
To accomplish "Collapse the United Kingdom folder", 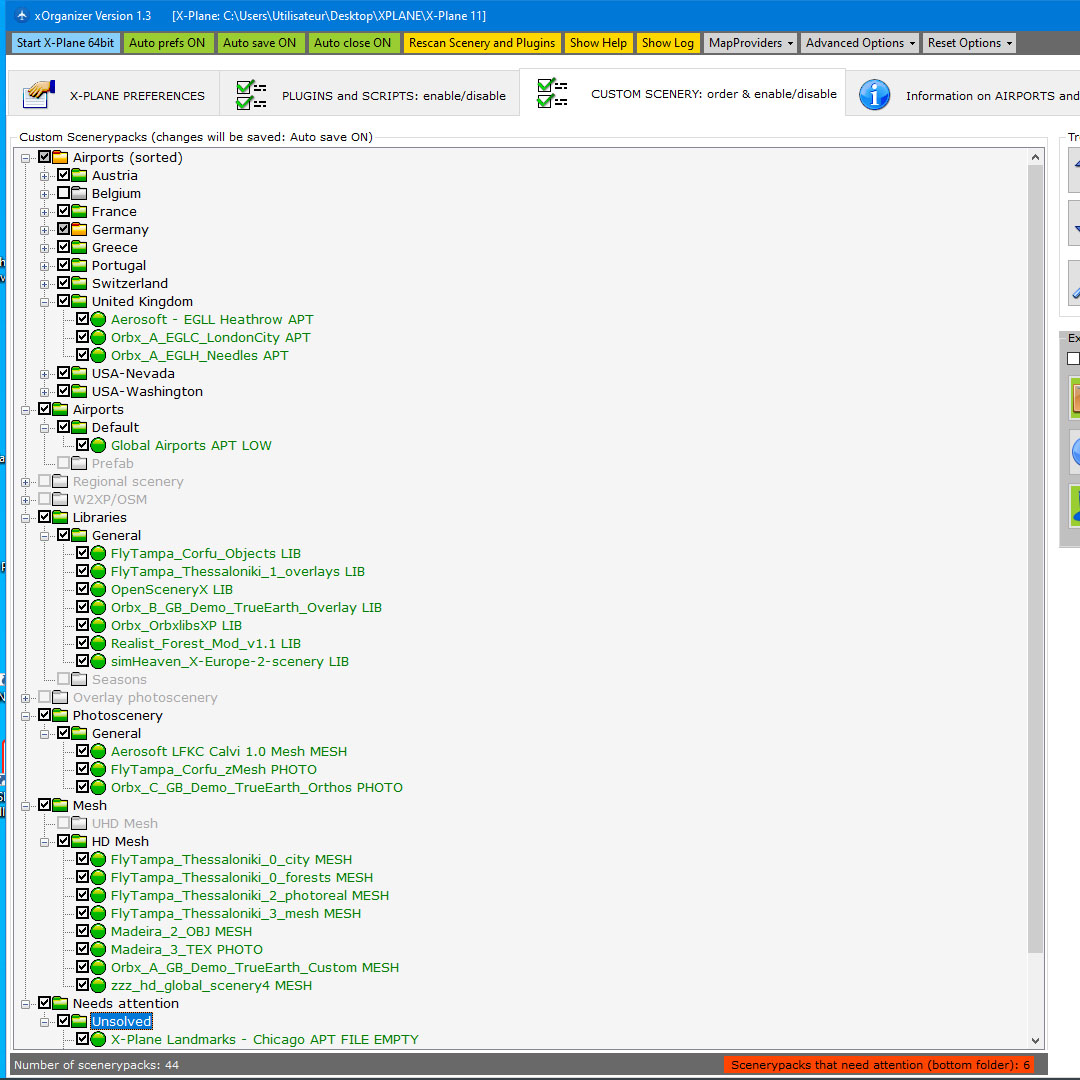I will [x=45, y=302].
